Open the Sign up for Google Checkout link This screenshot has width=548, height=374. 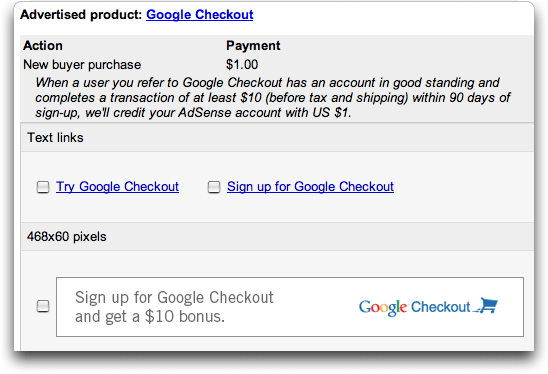(310, 187)
